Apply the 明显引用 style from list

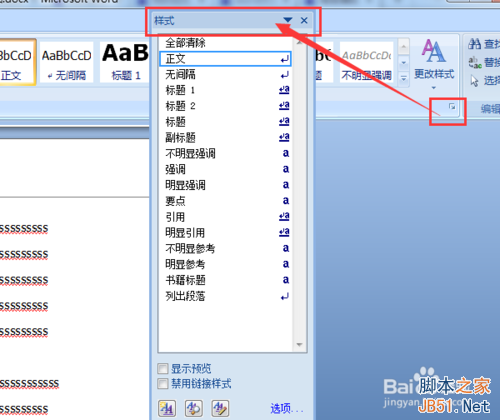[225, 232]
